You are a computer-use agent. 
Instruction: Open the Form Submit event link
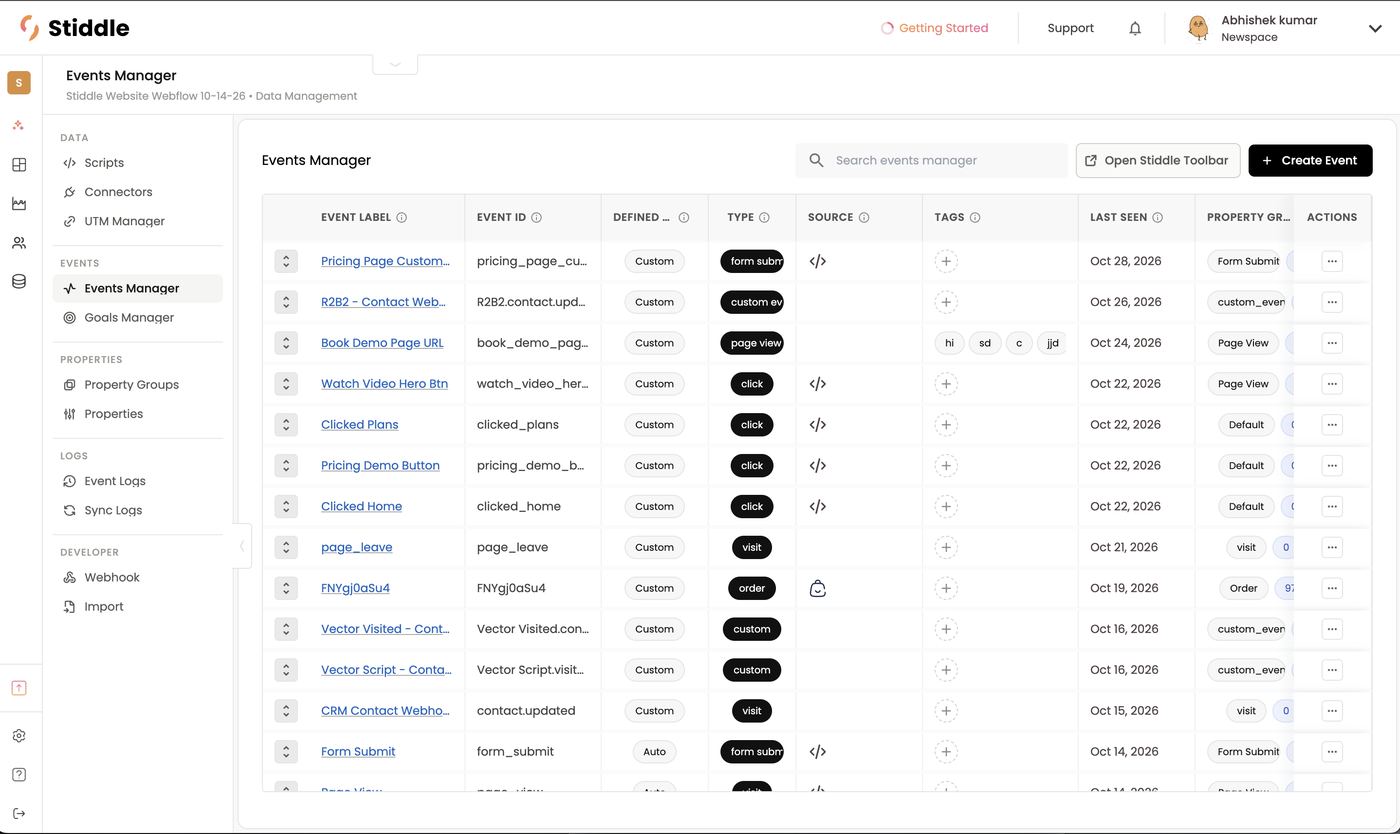point(358,751)
